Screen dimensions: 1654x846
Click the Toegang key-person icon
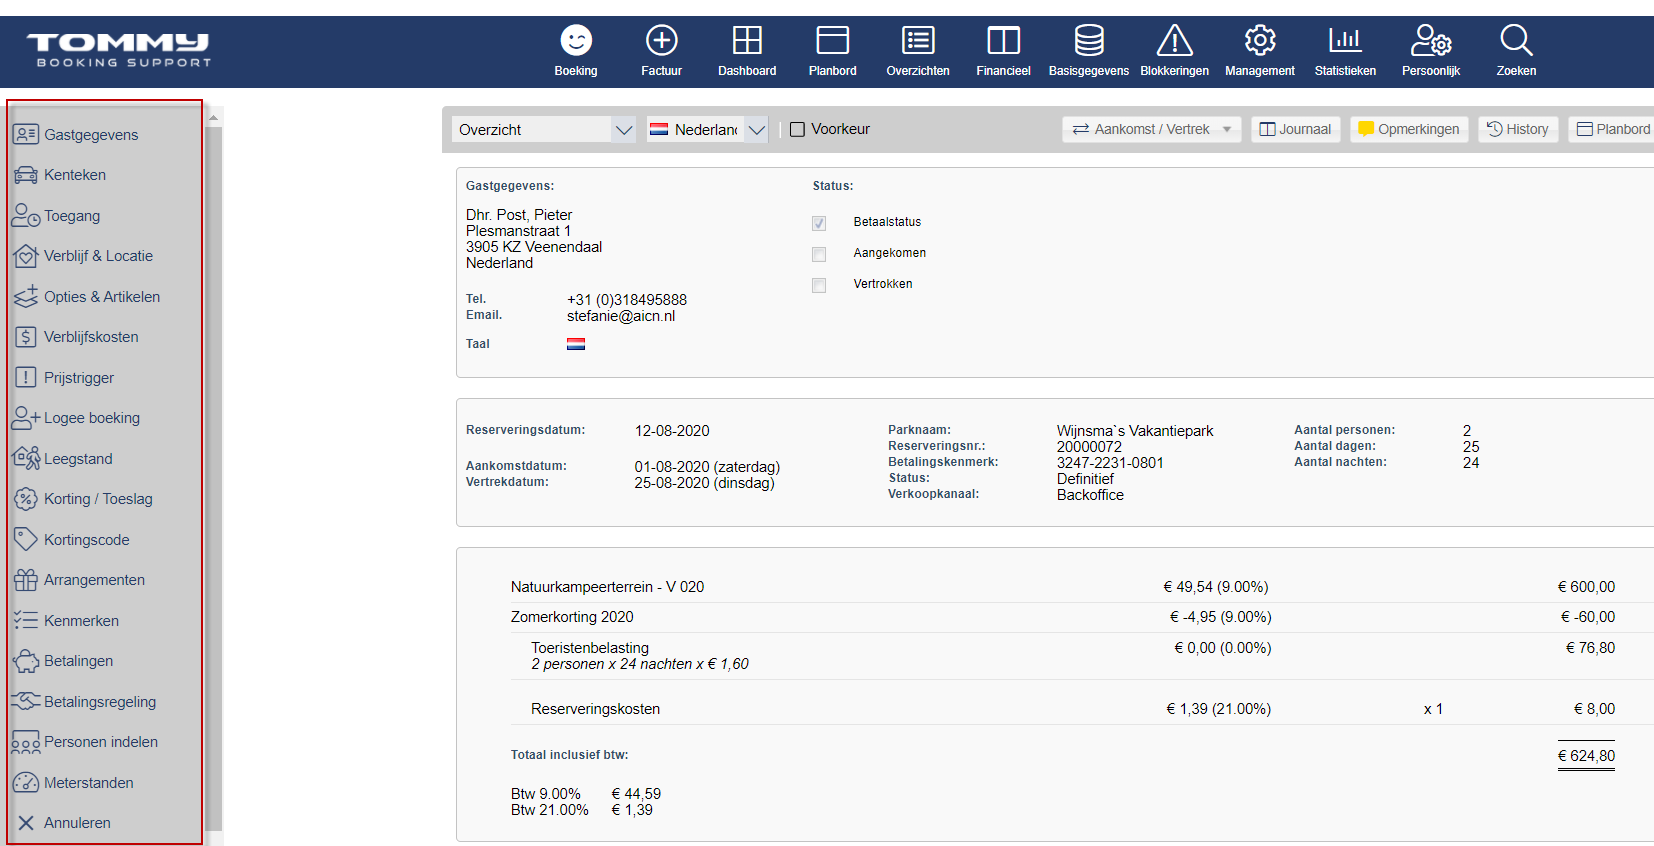point(26,215)
